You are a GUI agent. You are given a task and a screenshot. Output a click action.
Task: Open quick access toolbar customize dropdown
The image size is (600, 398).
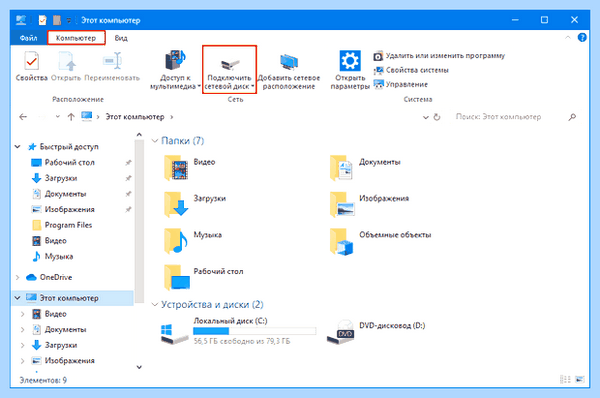click(x=69, y=20)
